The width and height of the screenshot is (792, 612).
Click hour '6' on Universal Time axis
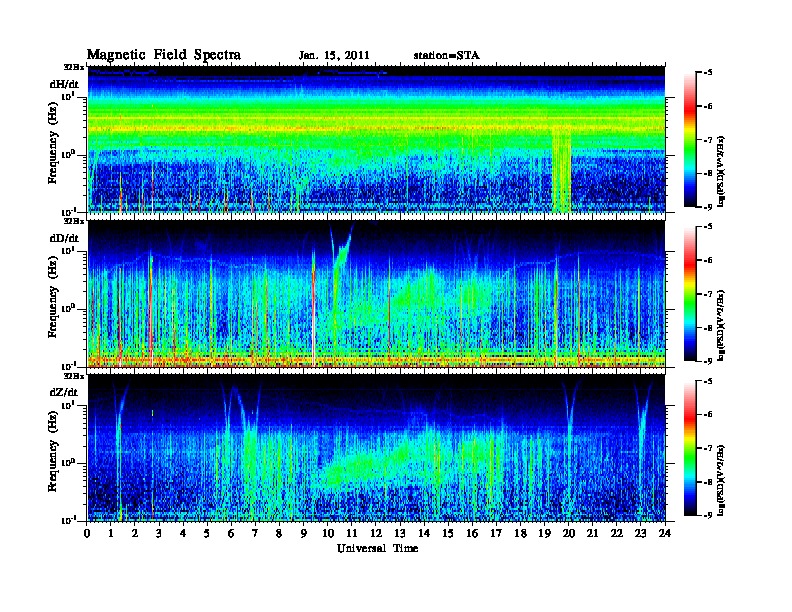tap(232, 533)
